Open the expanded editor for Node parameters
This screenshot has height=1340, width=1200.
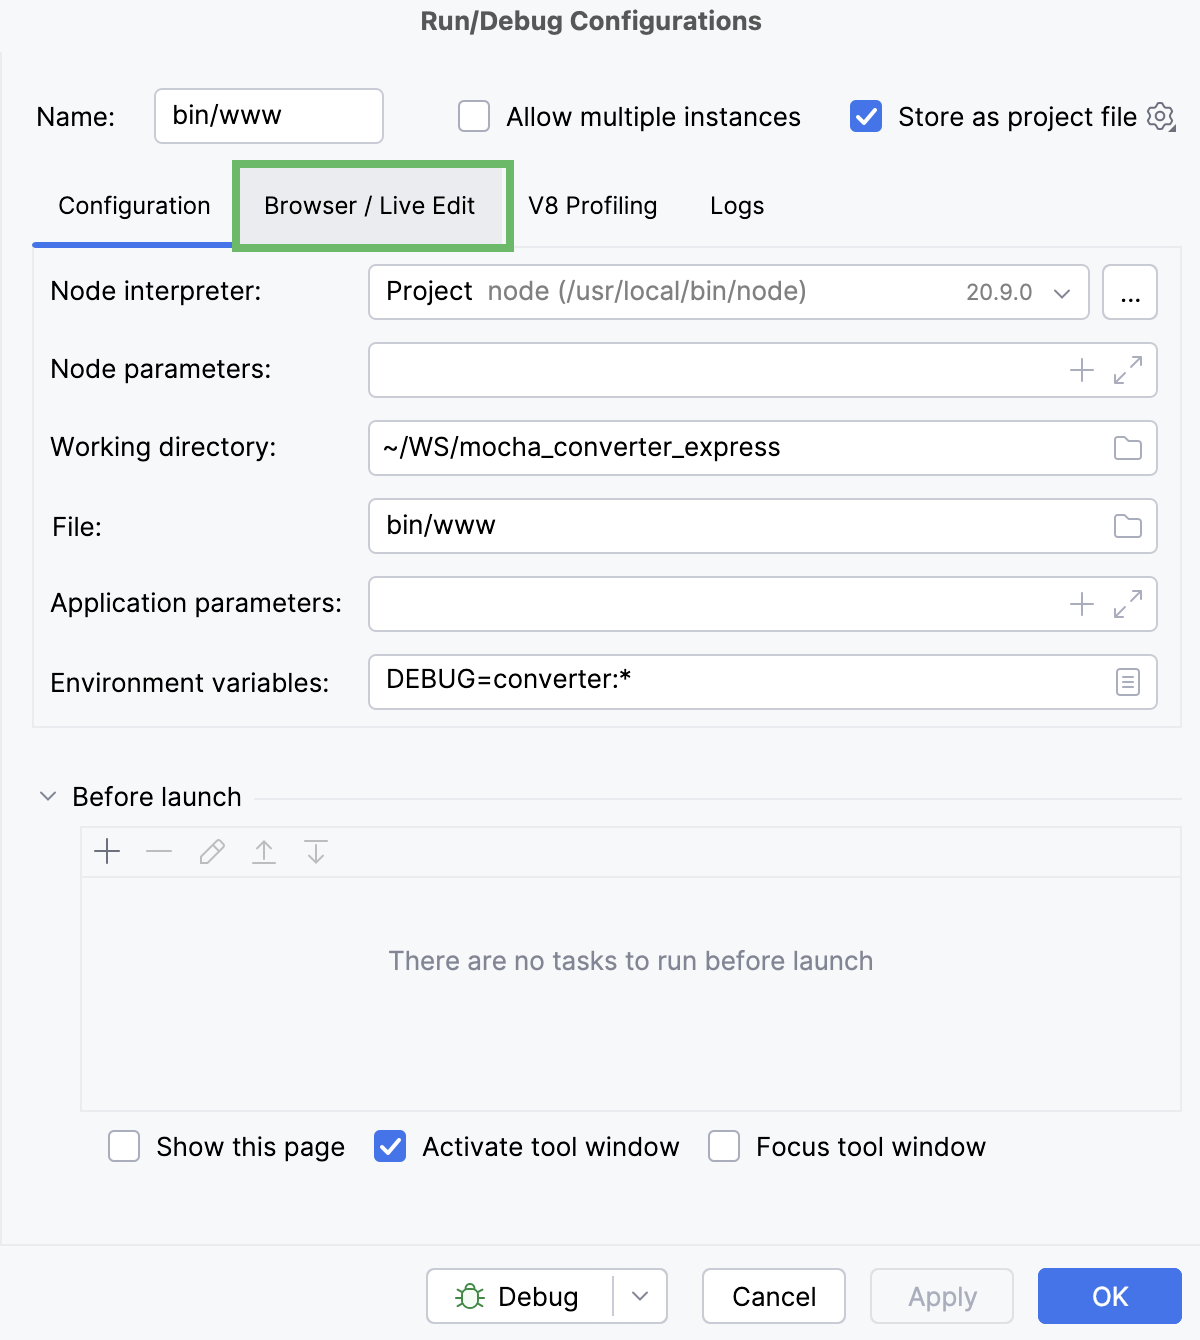1128,370
